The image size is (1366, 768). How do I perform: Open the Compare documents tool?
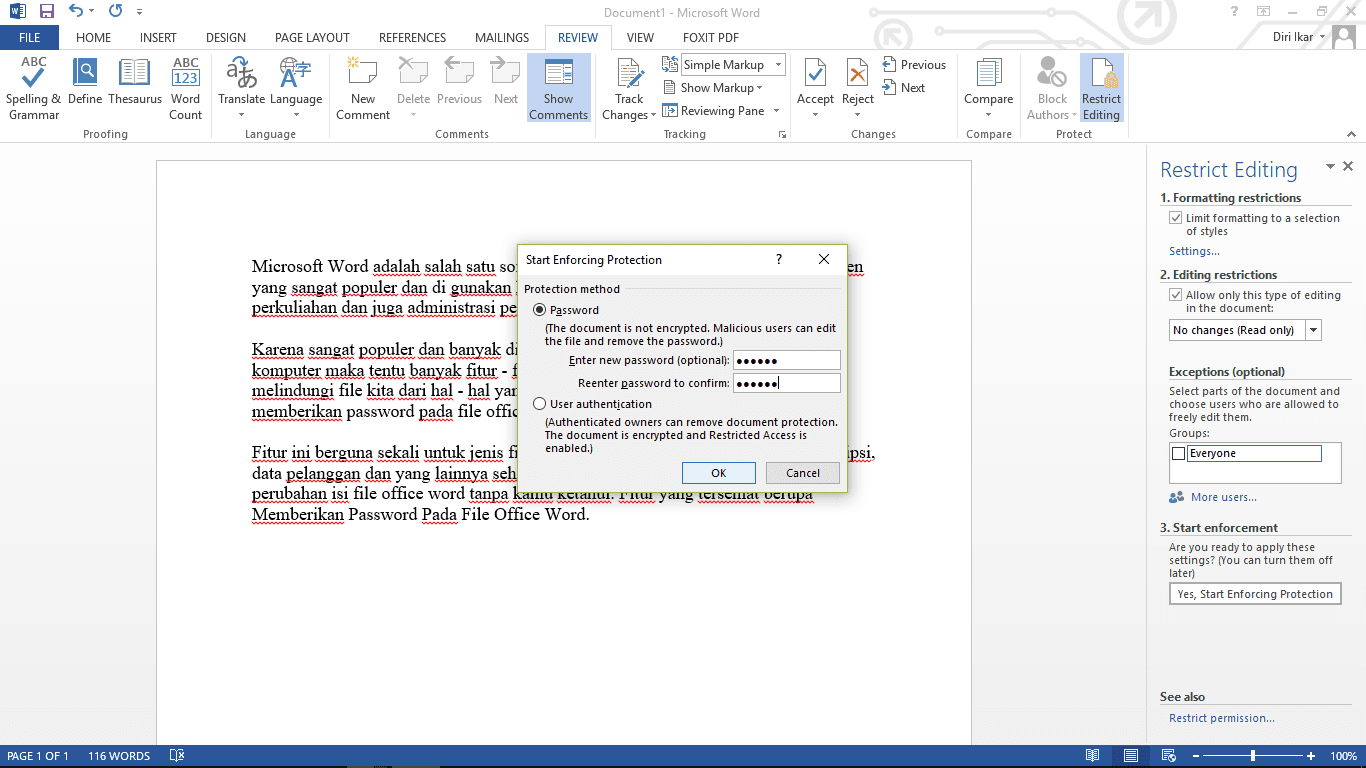pyautogui.click(x=989, y=88)
